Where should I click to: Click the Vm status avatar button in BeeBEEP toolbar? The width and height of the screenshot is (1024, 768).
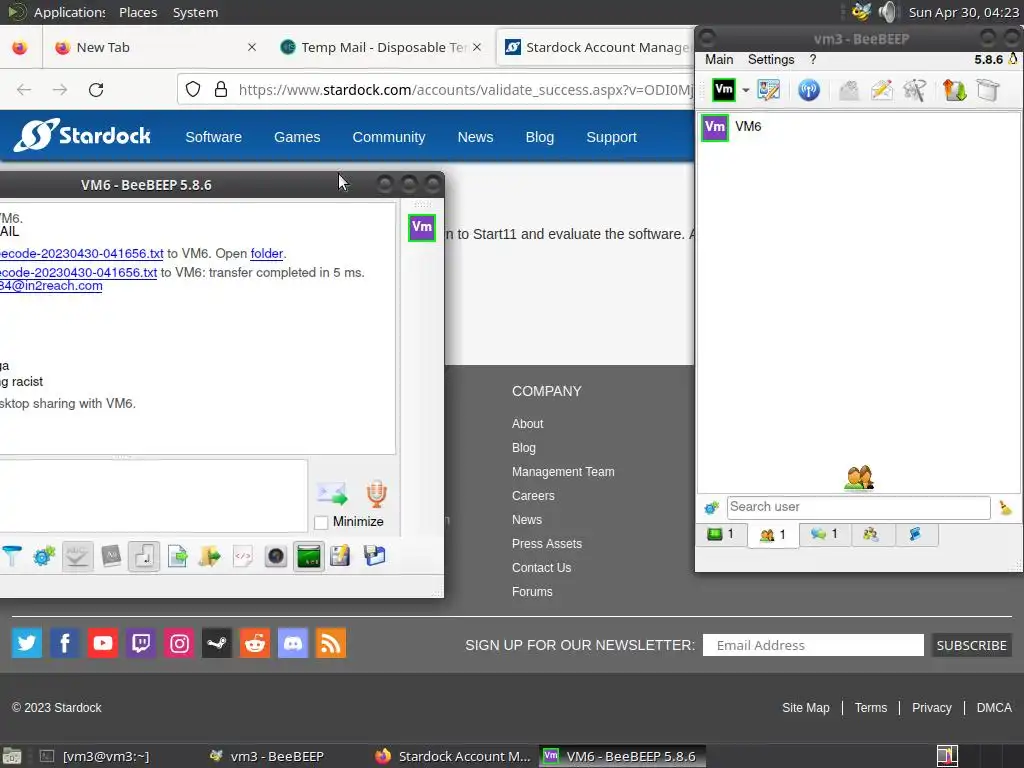coord(724,90)
